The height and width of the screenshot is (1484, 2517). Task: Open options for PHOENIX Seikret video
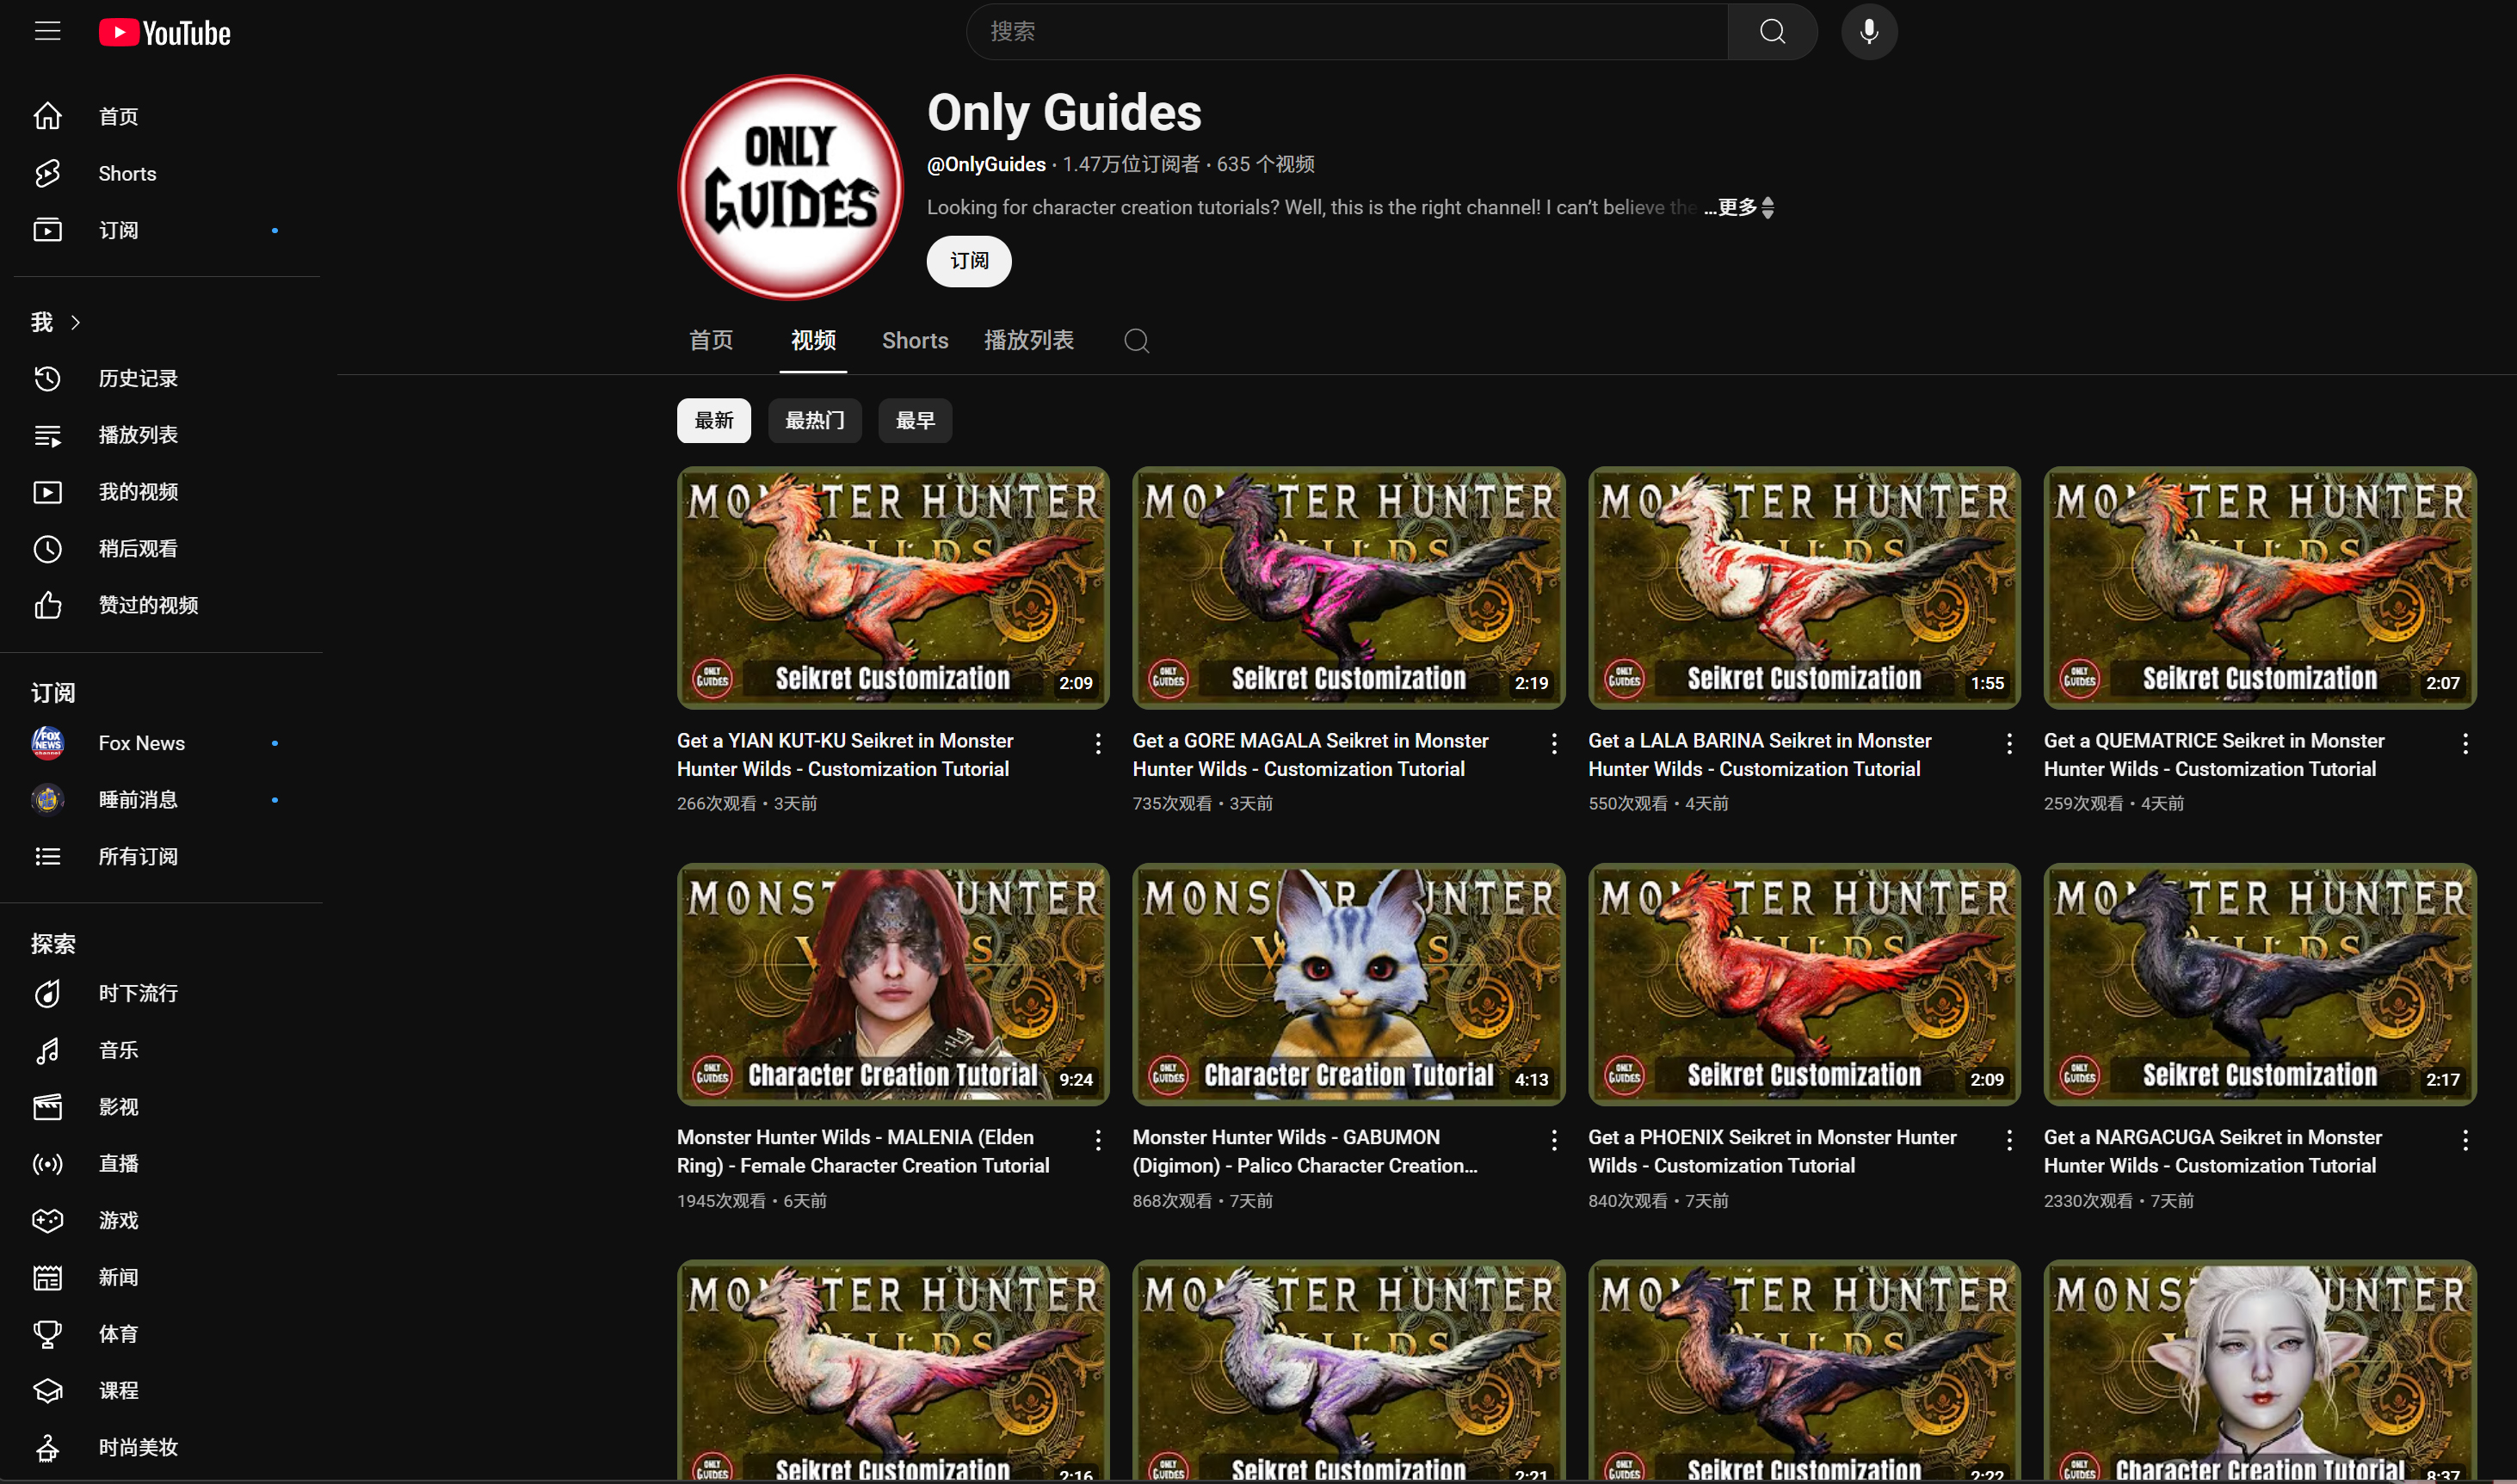tap(2009, 1141)
